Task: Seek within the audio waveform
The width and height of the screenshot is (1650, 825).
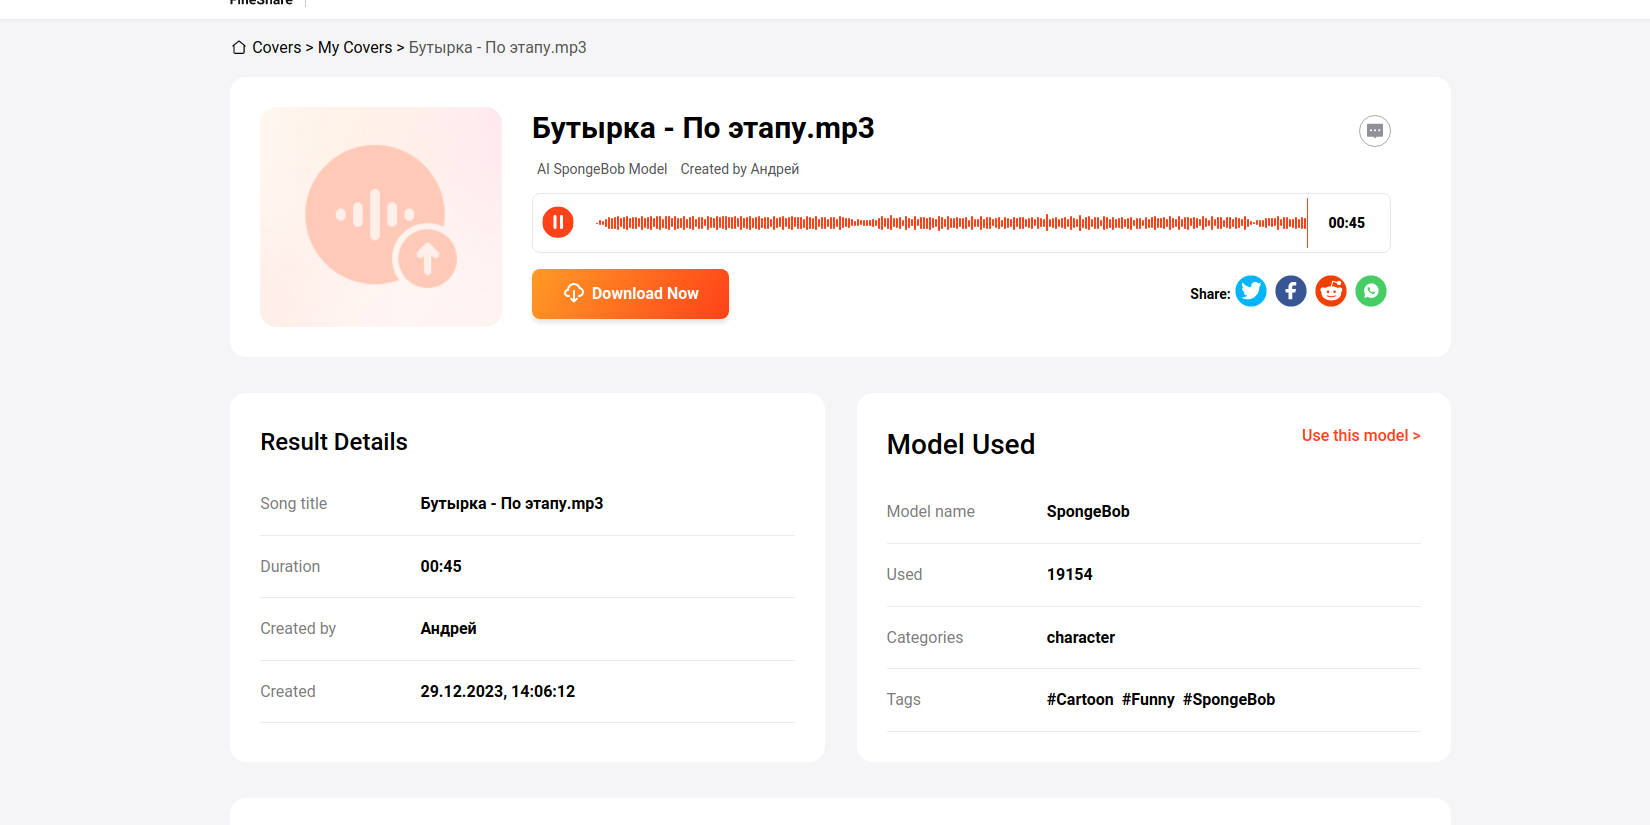Action: click(x=950, y=223)
